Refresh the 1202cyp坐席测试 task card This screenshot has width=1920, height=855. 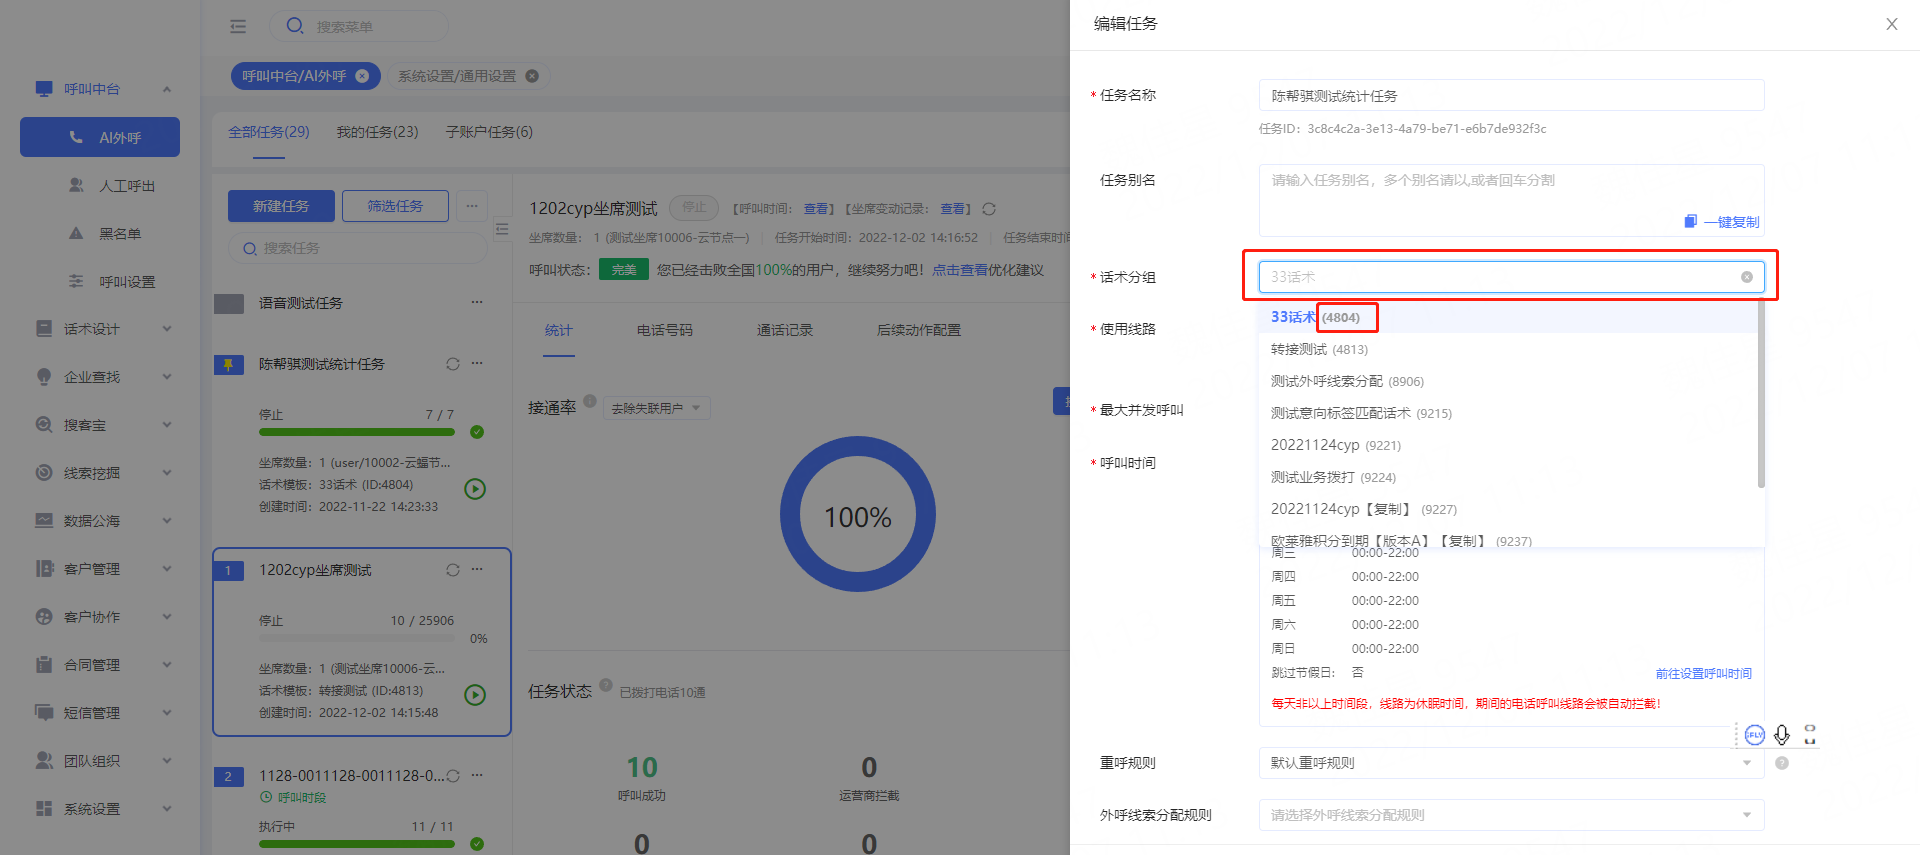point(453,570)
